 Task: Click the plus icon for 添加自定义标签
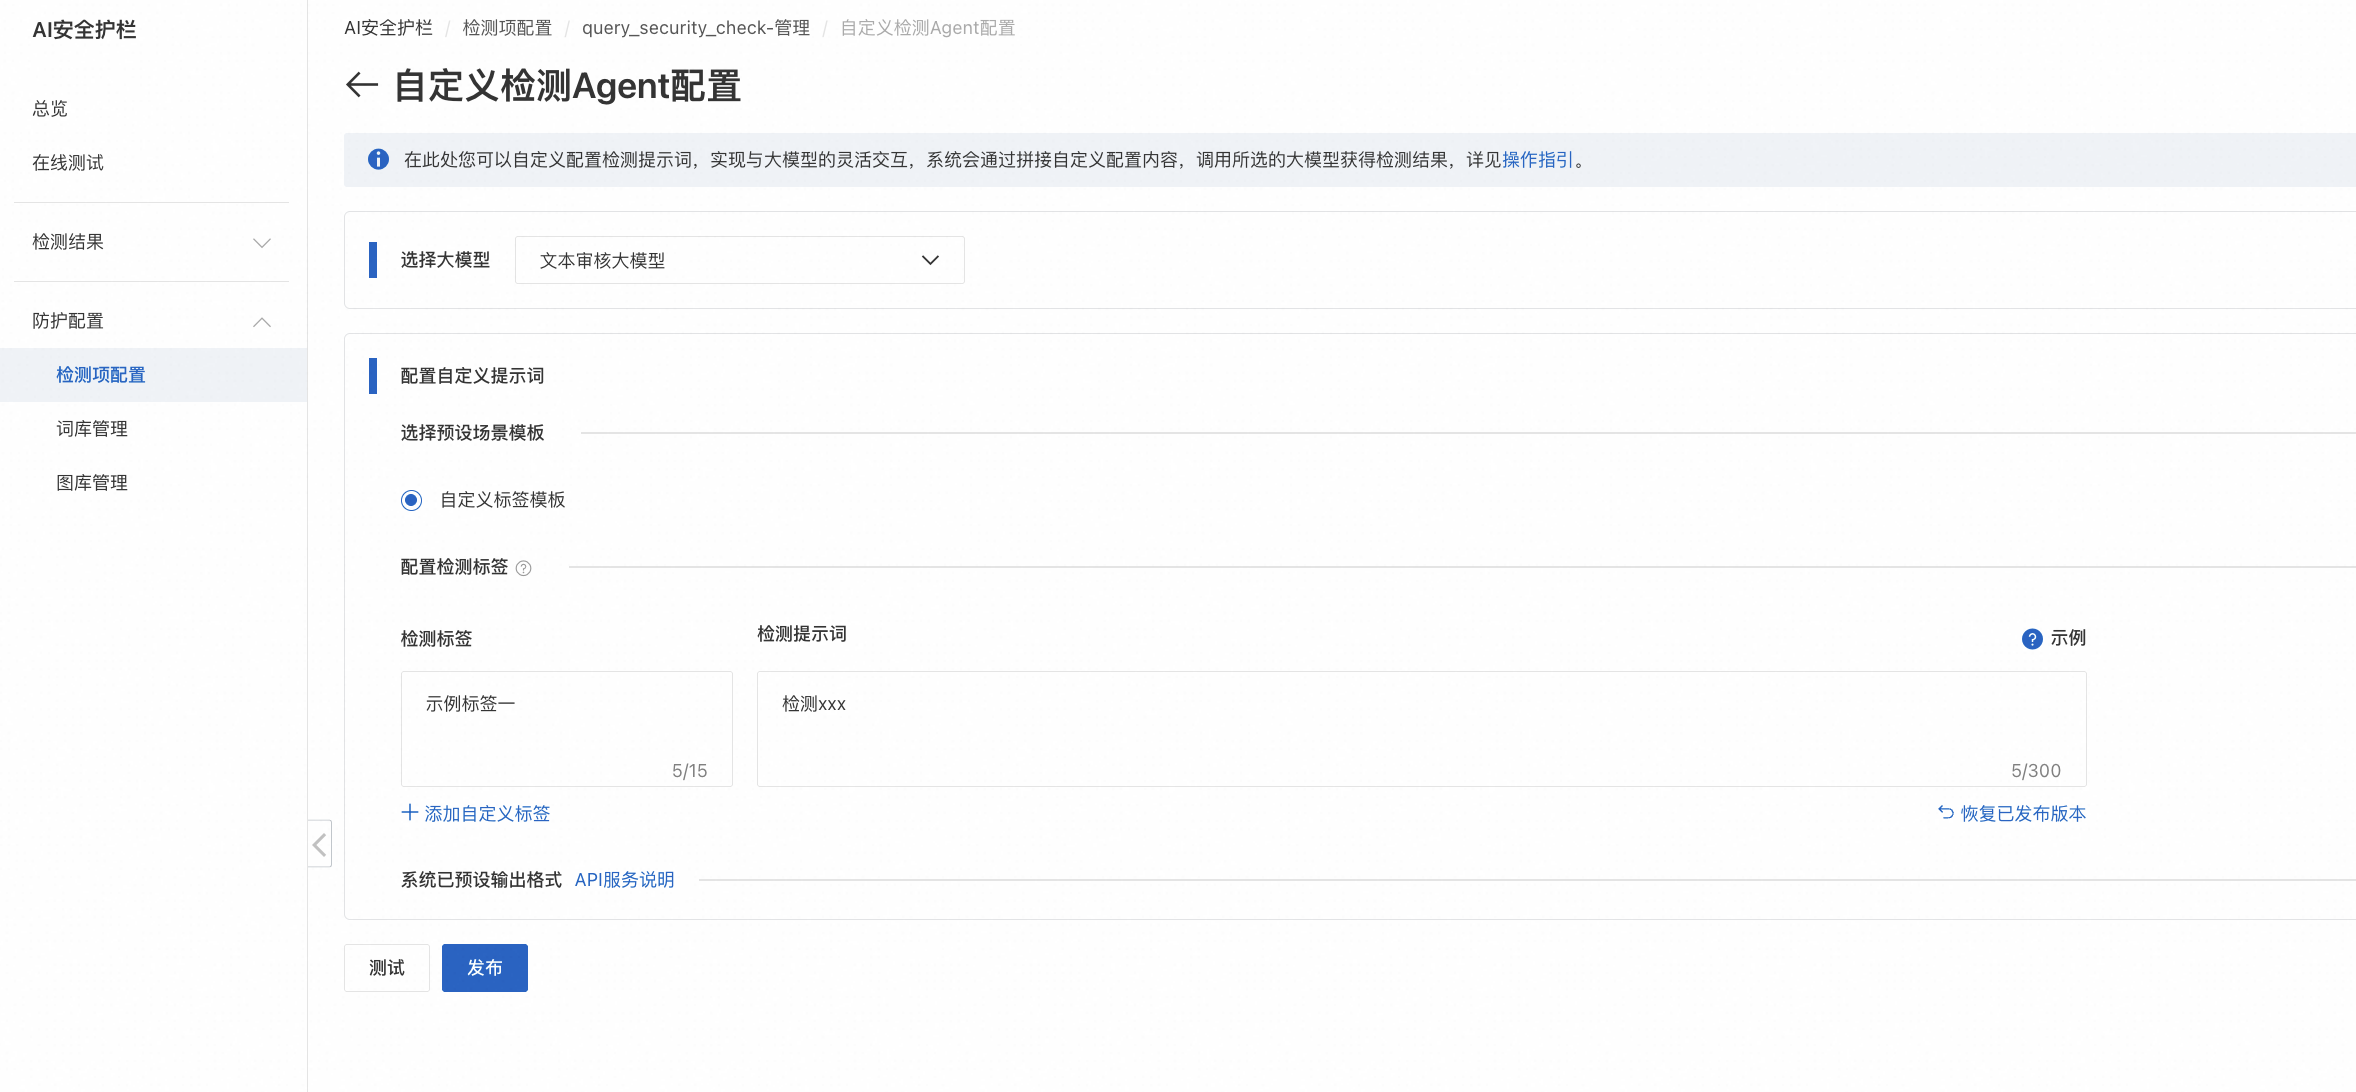click(409, 813)
